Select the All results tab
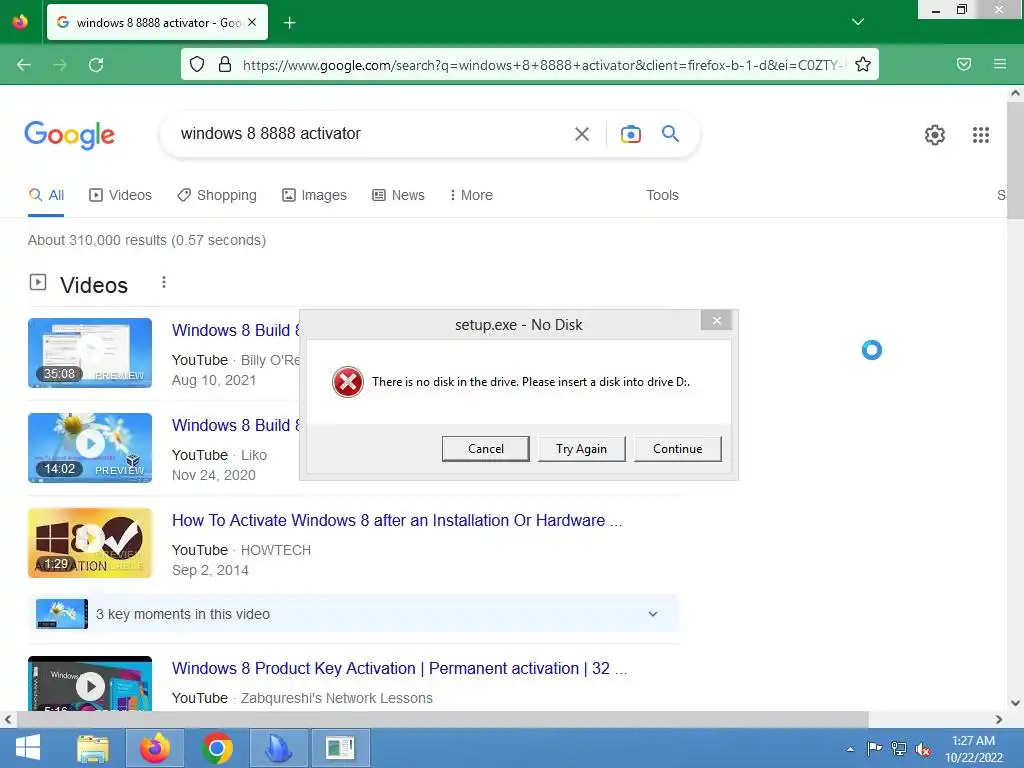The width and height of the screenshot is (1024, 768). coord(46,195)
